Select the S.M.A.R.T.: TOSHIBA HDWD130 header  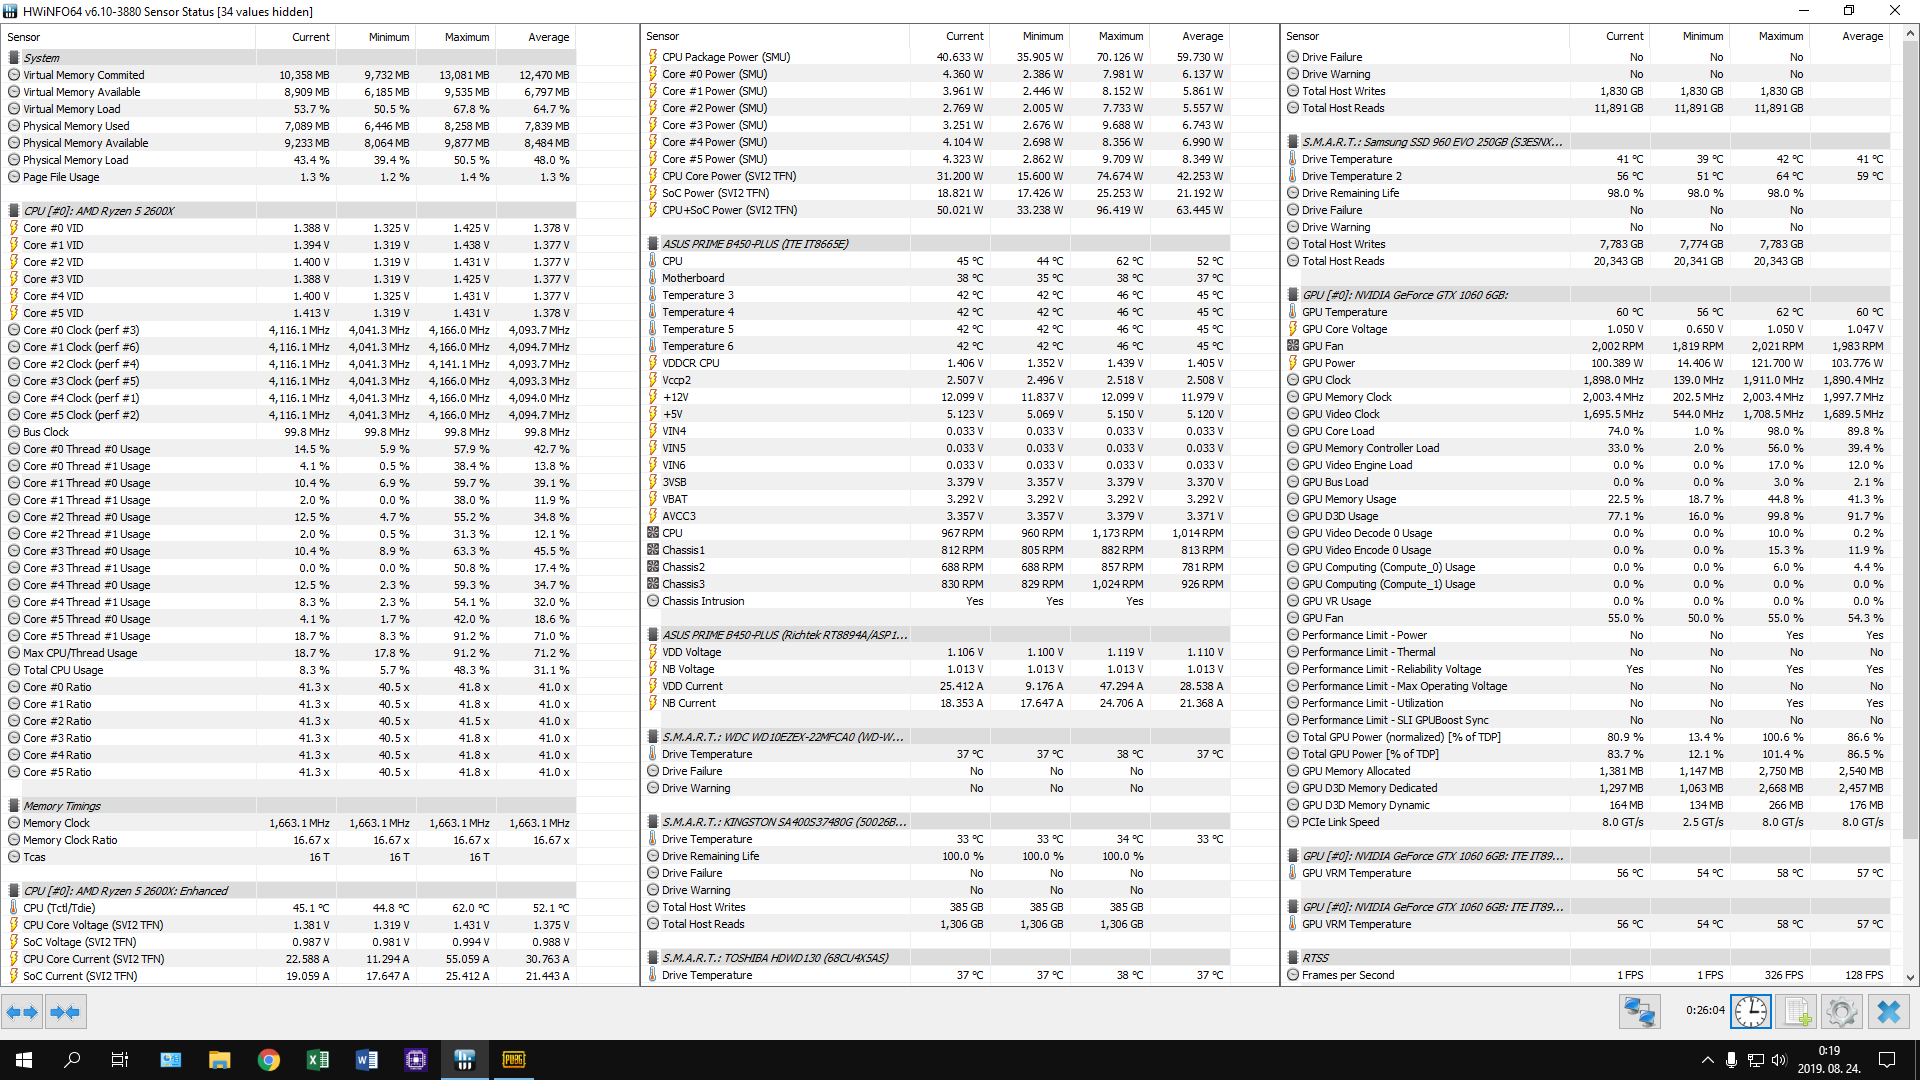coord(937,958)
